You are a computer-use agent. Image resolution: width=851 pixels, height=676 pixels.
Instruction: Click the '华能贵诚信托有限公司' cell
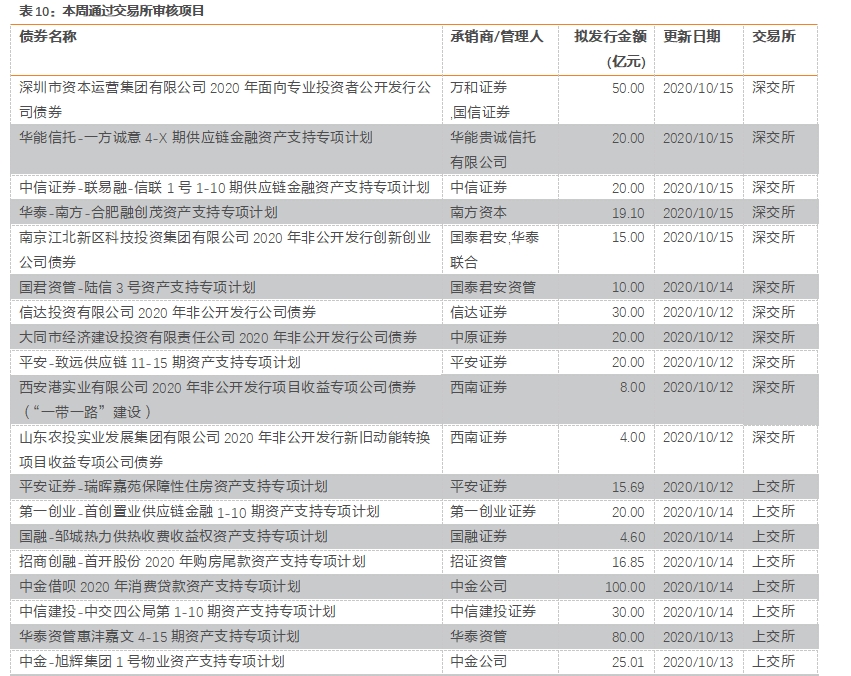pyautogui.click(x=493, y=150)
